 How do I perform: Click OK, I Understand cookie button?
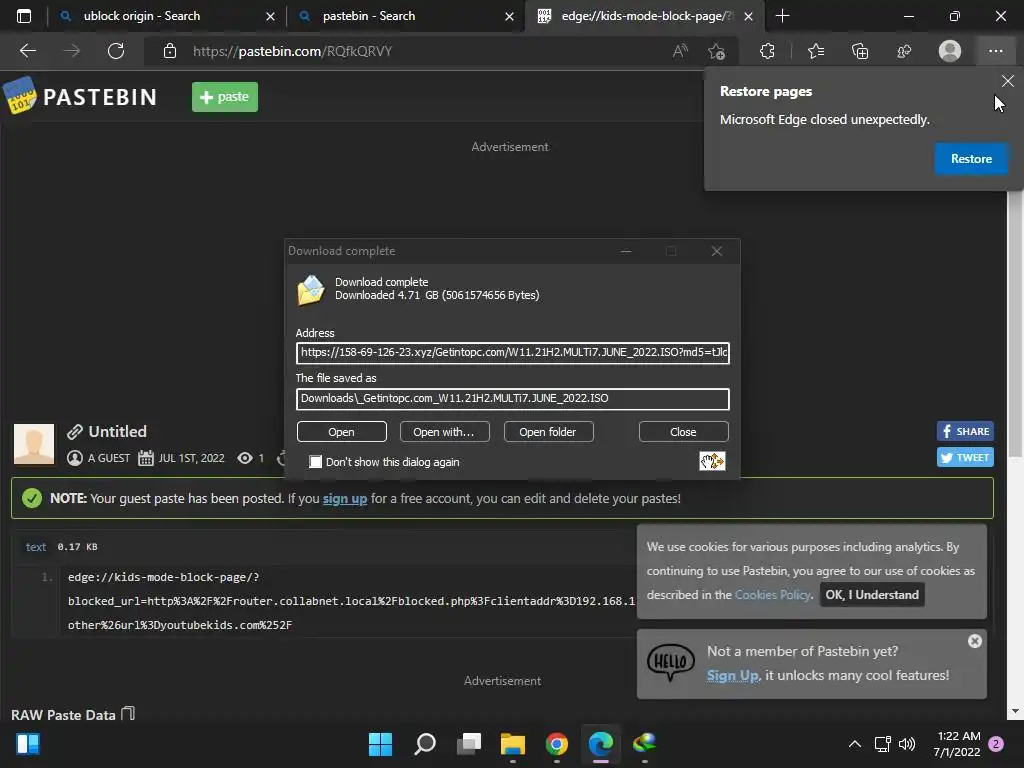[x=872, y=595]
